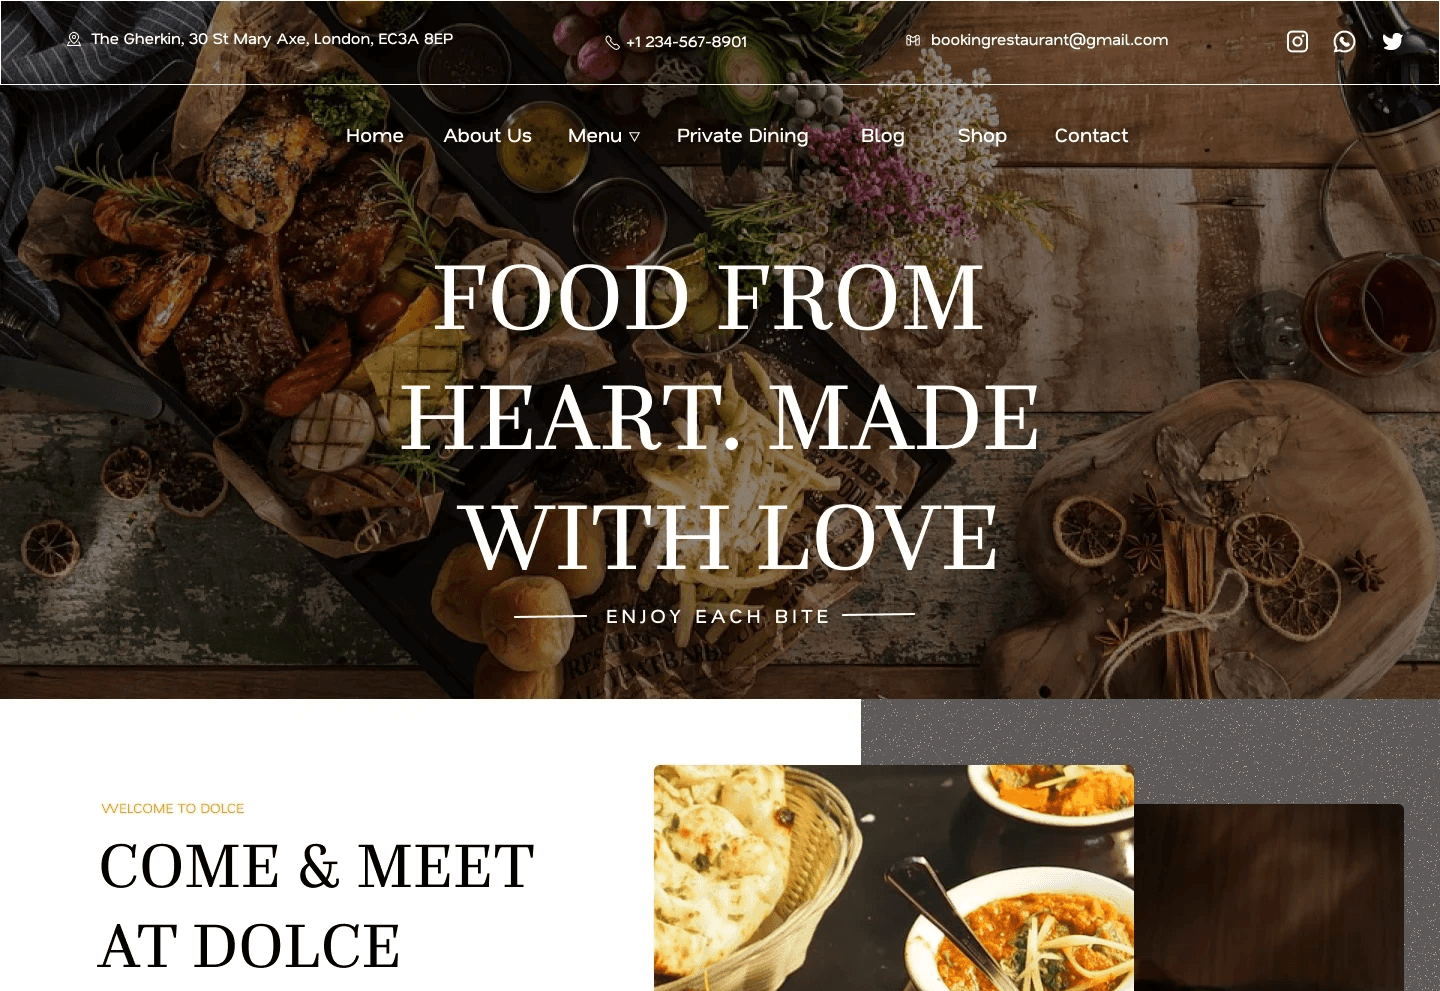Click bookingrestaurant@gmail.com email link

pos(1049,40)
